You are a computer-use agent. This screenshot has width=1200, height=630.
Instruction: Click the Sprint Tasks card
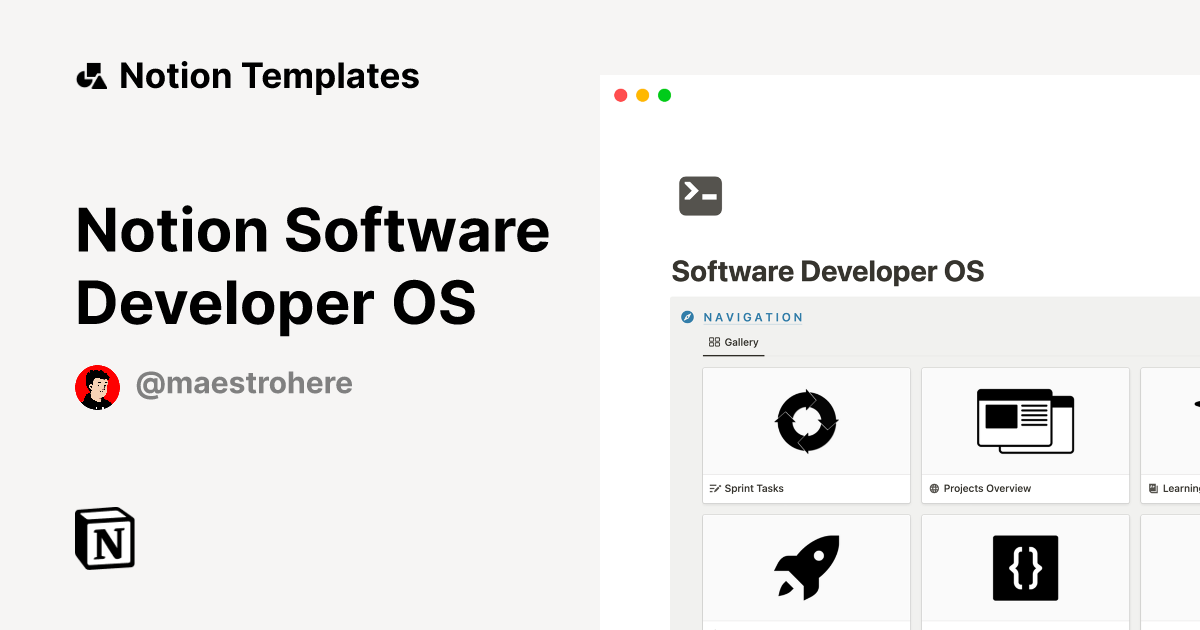tap(806, 435)
